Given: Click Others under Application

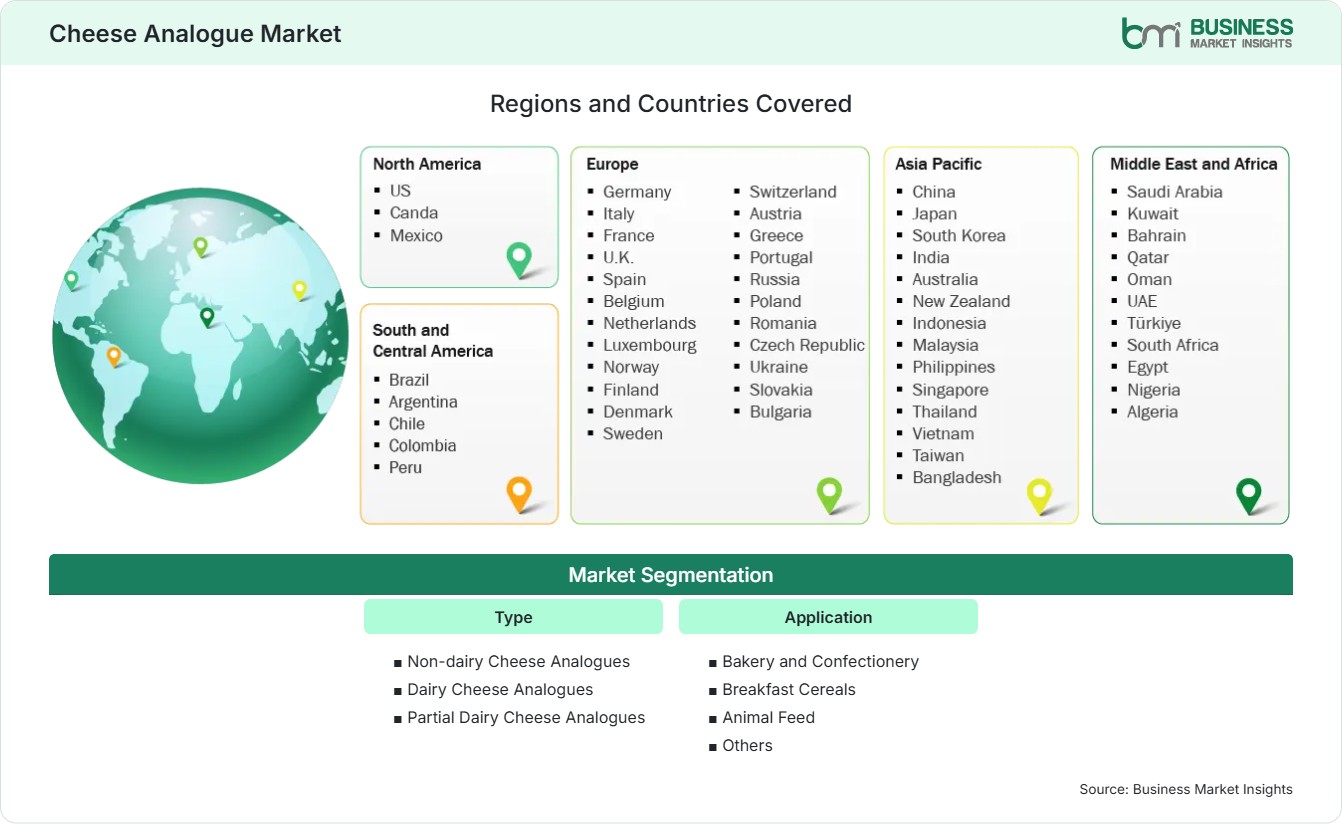Looking at the screenshot, I should [747, 745].
